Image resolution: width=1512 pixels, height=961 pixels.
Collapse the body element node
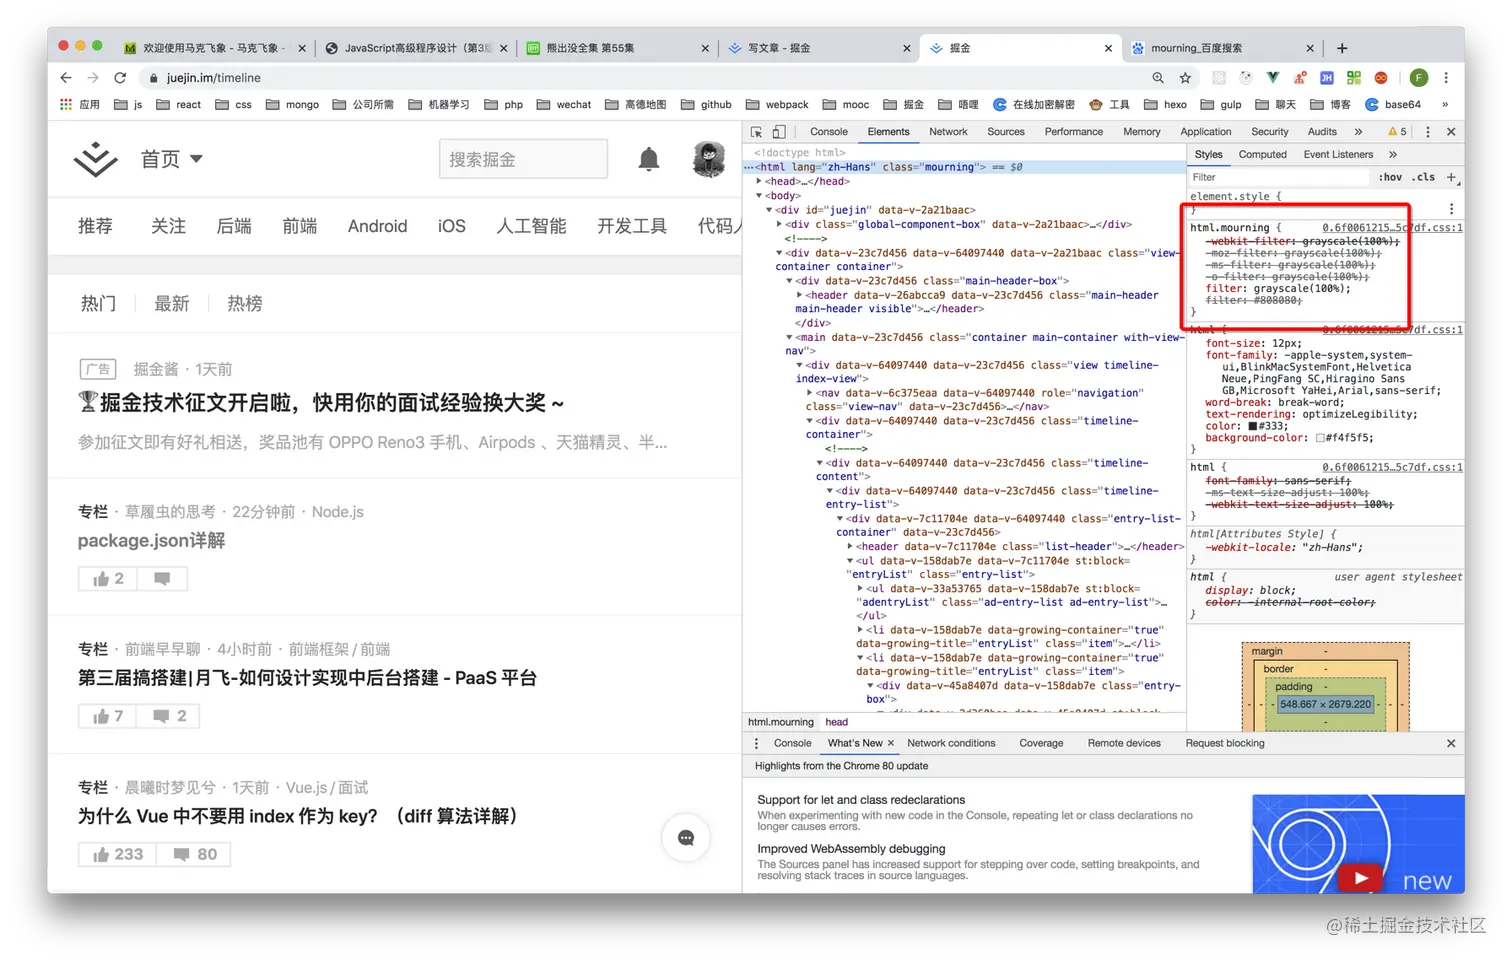click(759, 196)
